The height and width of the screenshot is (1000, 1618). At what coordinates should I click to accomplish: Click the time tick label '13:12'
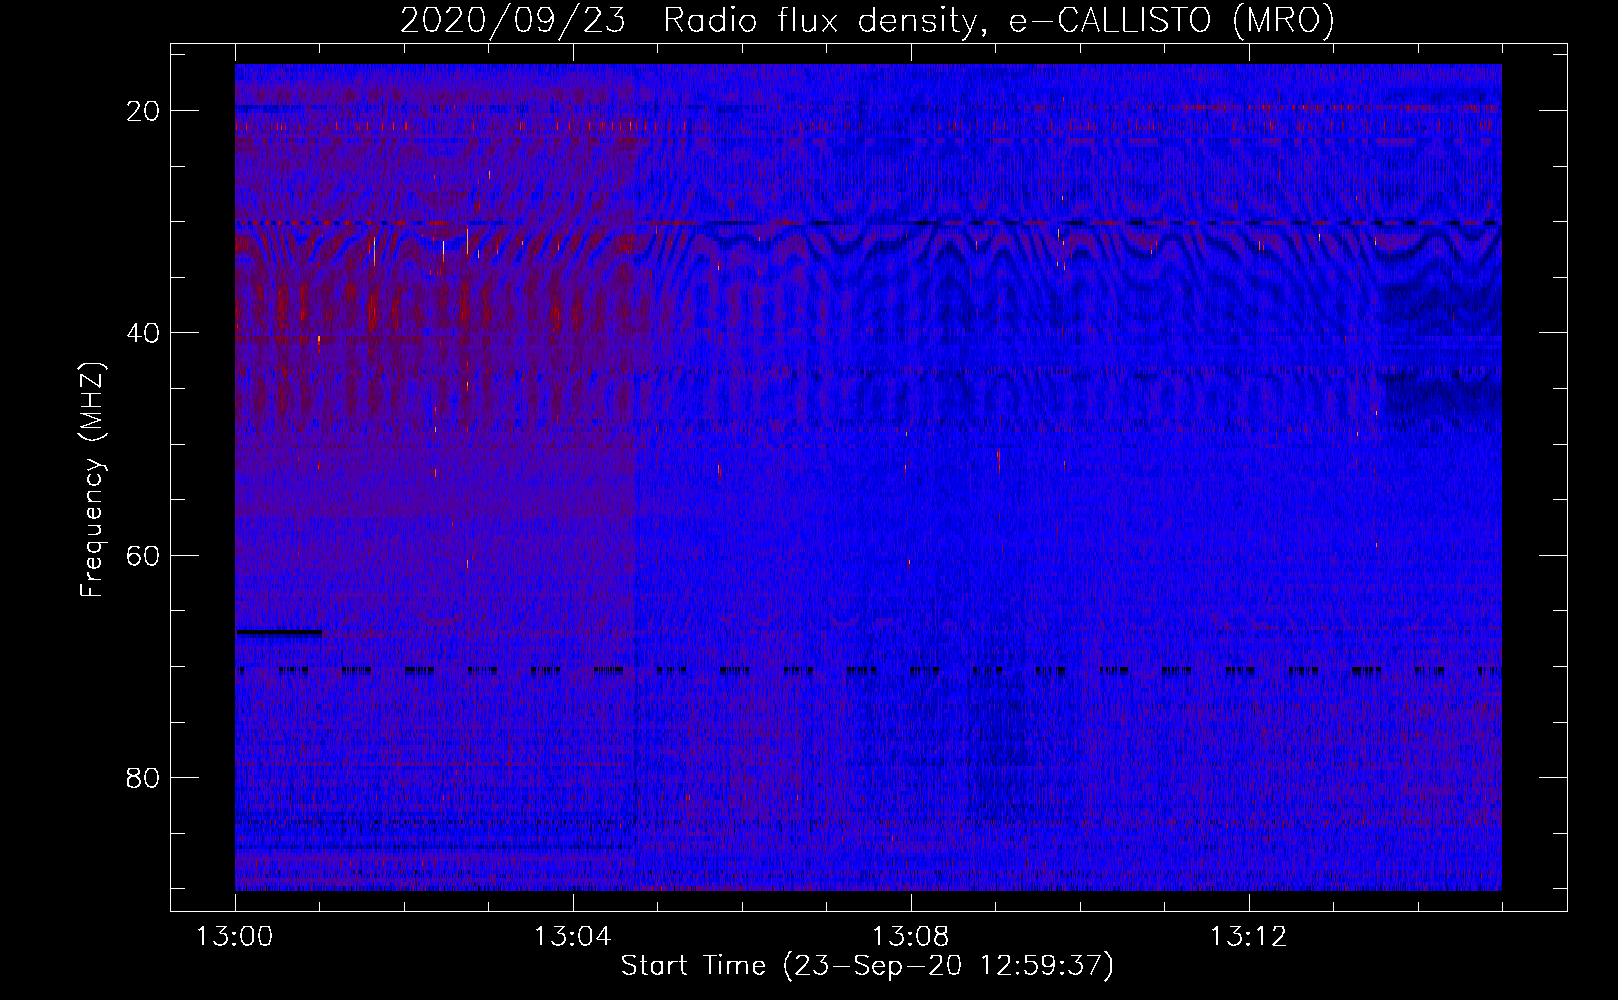(x=1248, y=937)
